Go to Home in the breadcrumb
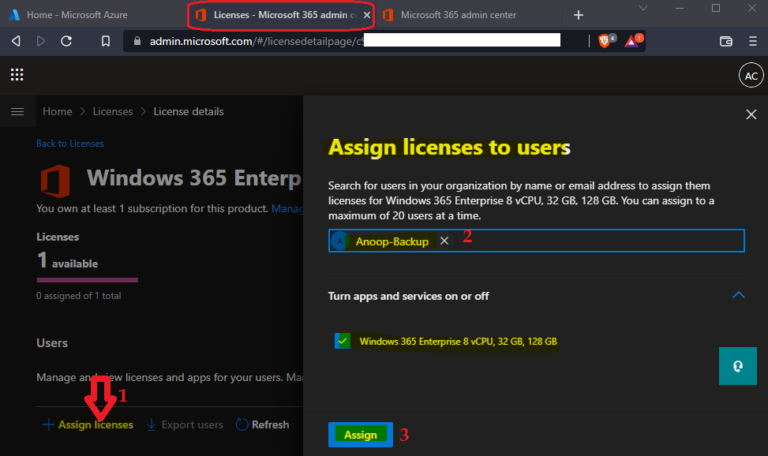Image resolution: width=768 pixels, height=456 pixels. [x=57, y=112]
